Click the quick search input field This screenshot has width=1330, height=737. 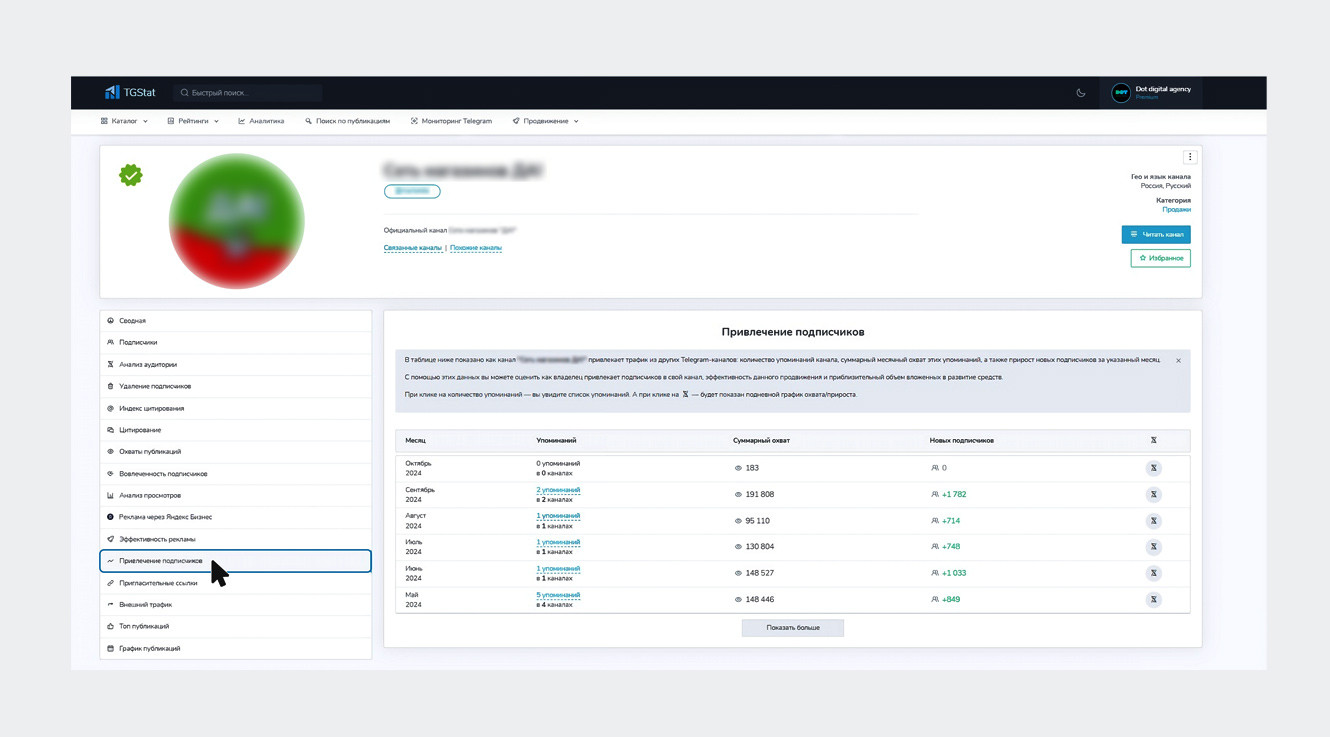[250, 93]
